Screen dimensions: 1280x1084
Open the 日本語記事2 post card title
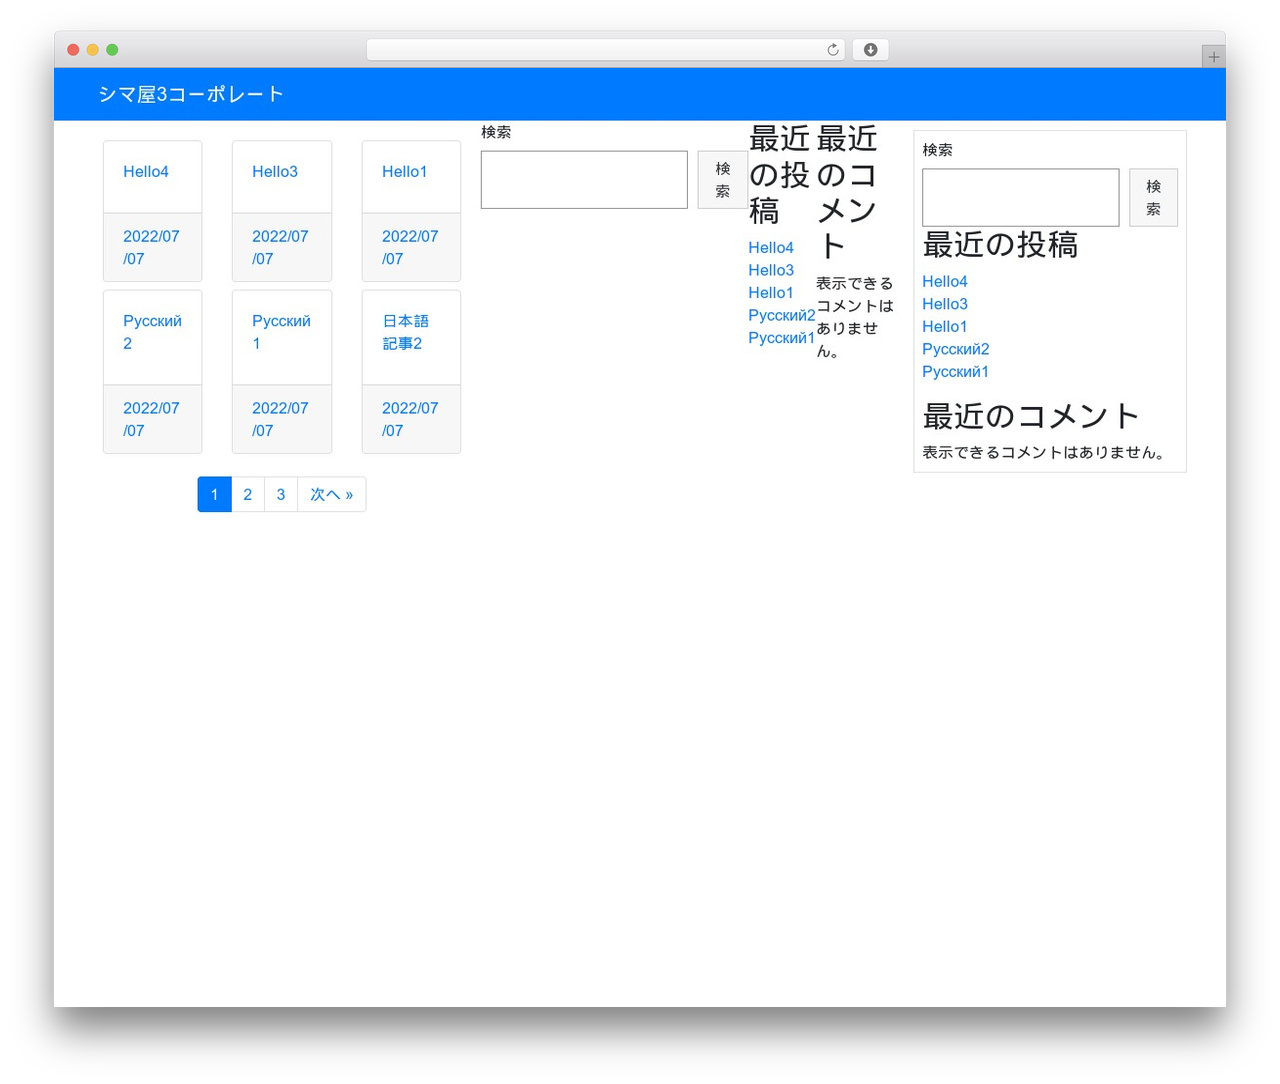(405, 332)
